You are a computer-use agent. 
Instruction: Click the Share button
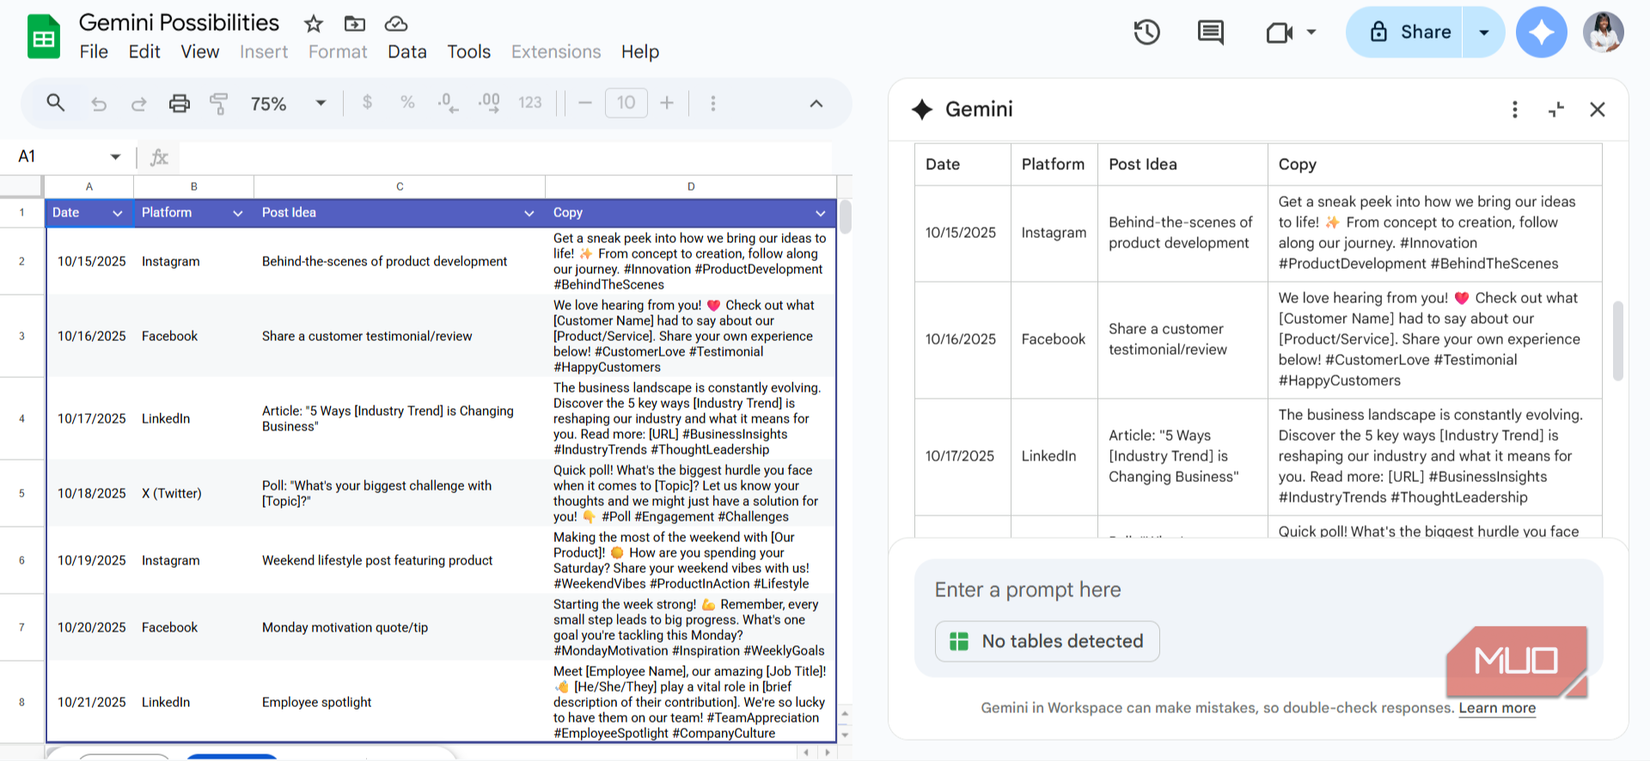pyautogui.click(x=1405, y=32)
